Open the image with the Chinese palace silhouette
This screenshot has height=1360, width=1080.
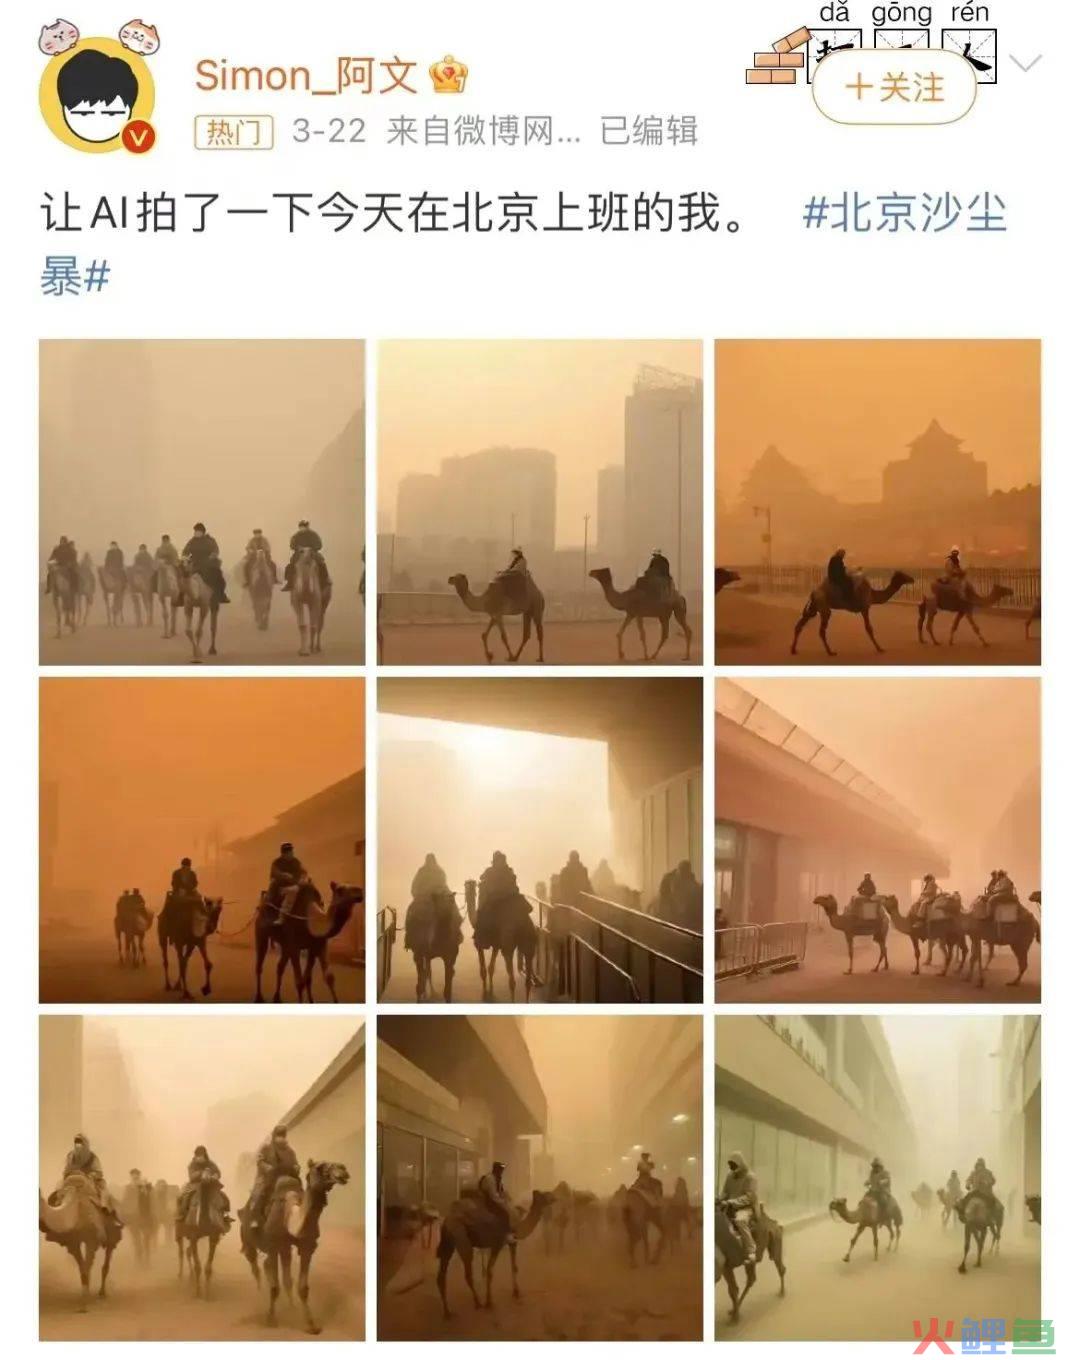pos(878,502)
